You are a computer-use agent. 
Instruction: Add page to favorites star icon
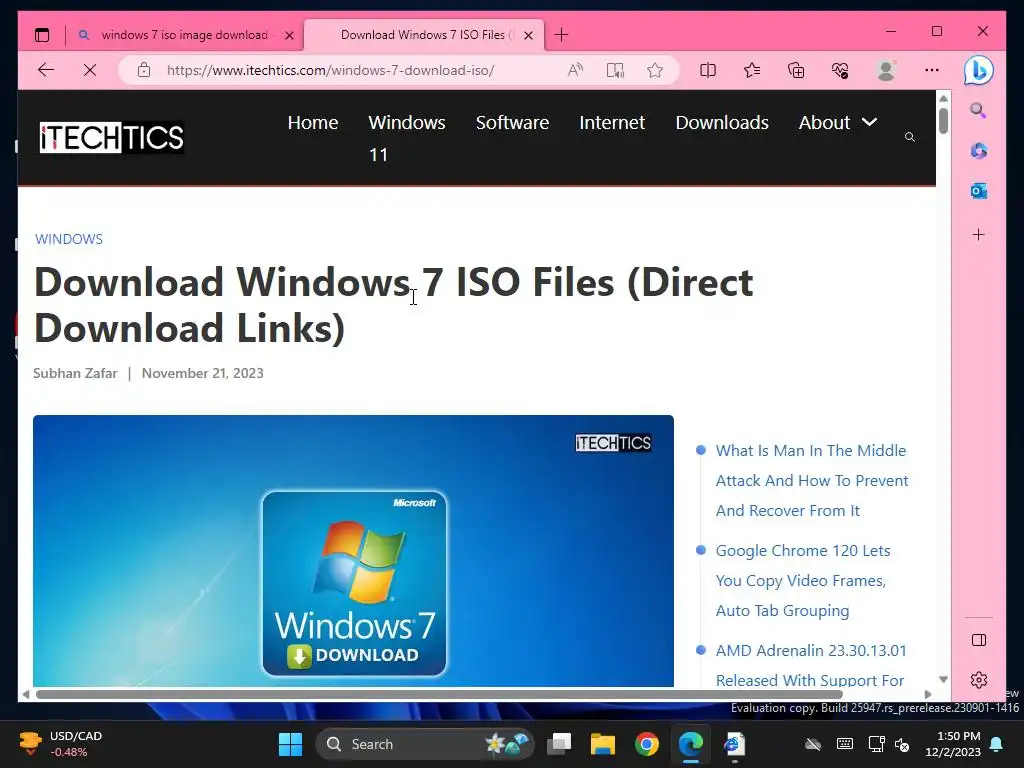pyautogui.click(x=655, y=70)
